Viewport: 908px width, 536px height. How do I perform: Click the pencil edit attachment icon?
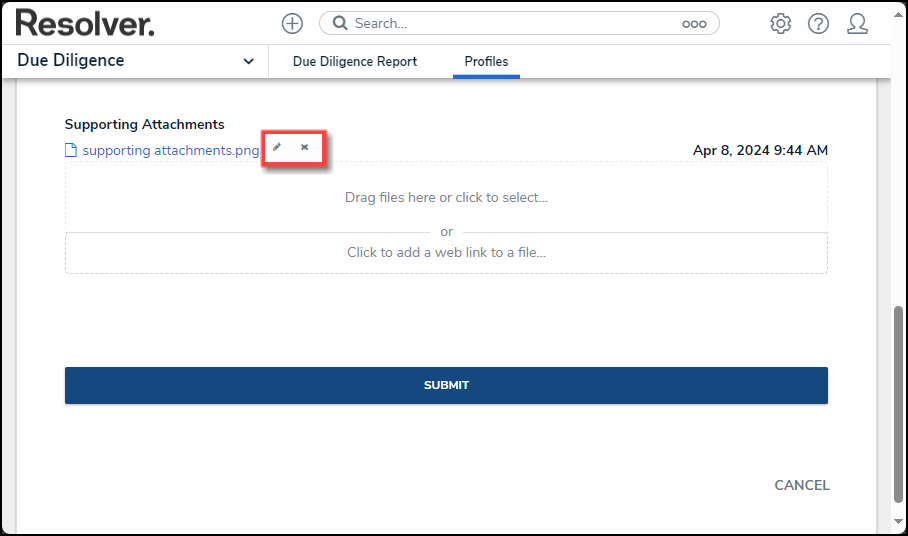click(277, 147)
